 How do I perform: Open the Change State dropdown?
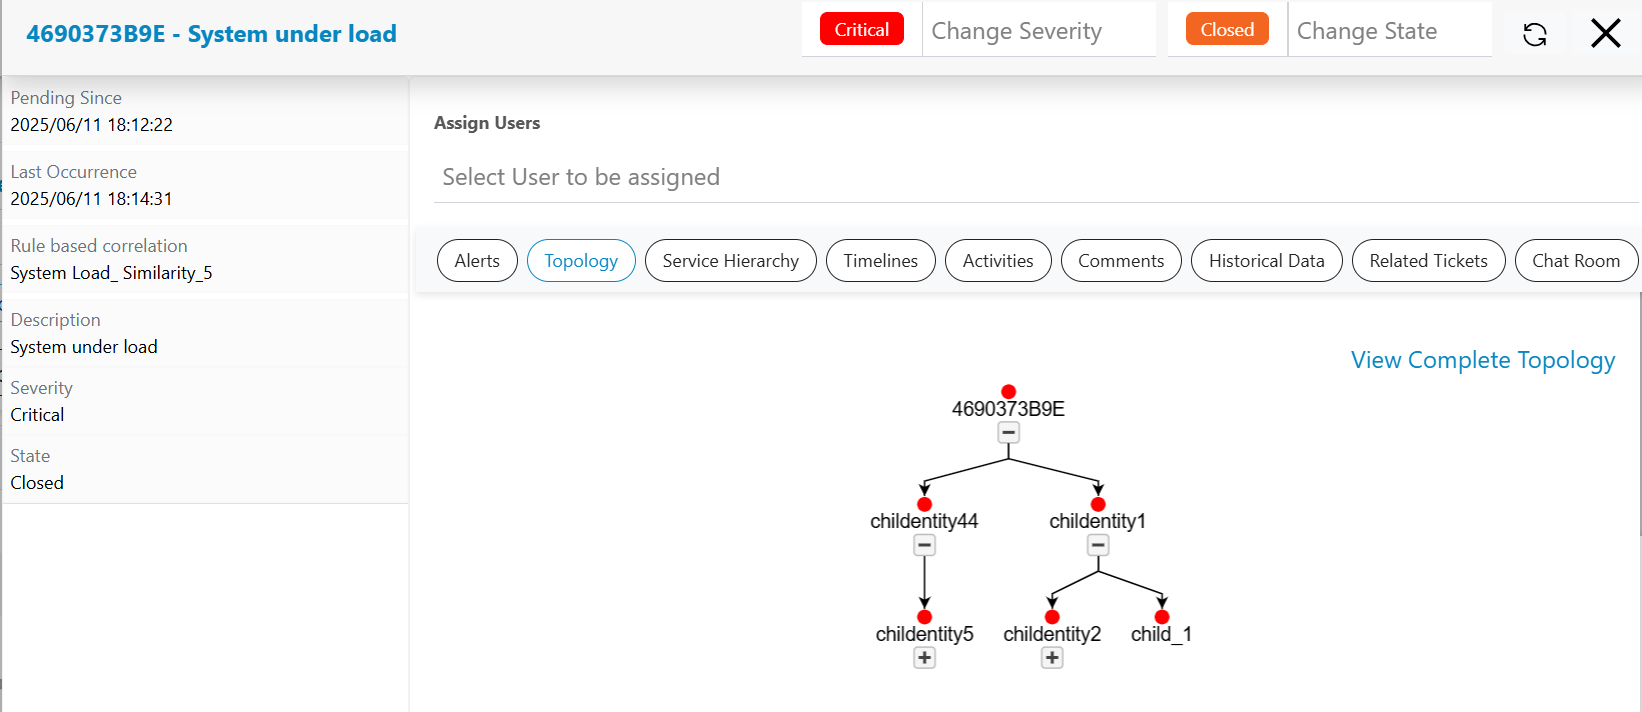(x=1388, y=32)
